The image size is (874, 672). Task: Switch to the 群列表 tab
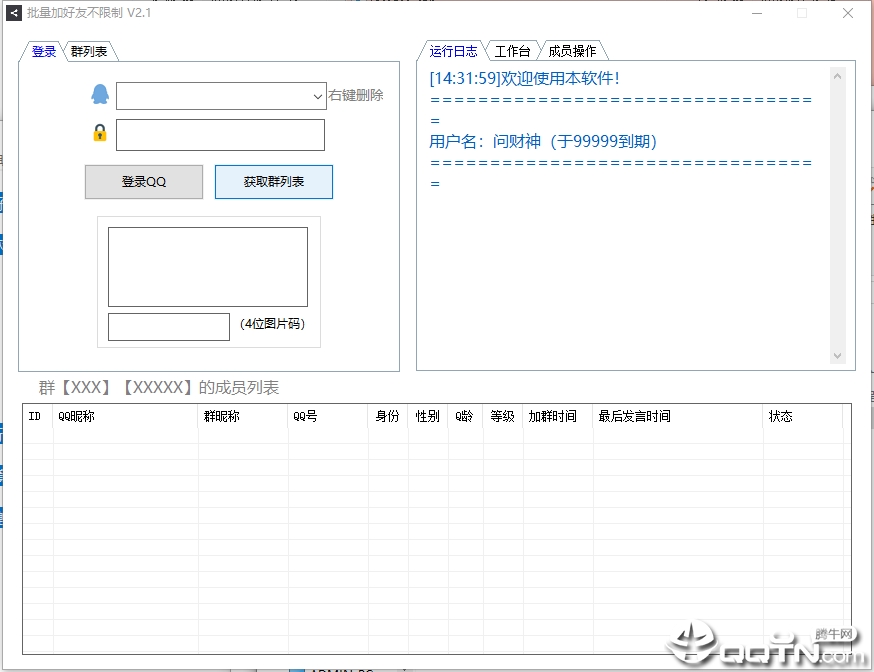pos(89,52)
